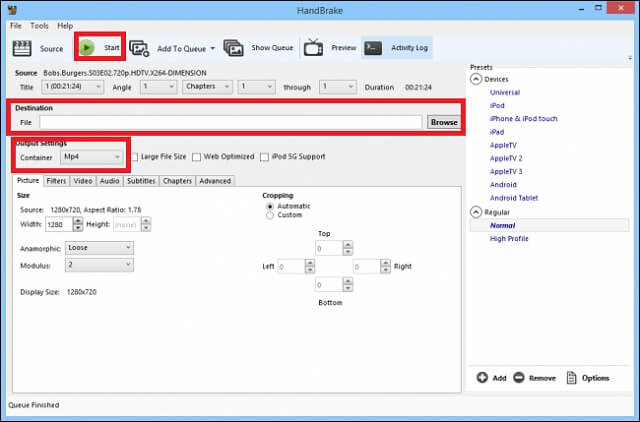The image size is (640, 422).
Task: Switch to the Filters tab
Action: [56, 181]
